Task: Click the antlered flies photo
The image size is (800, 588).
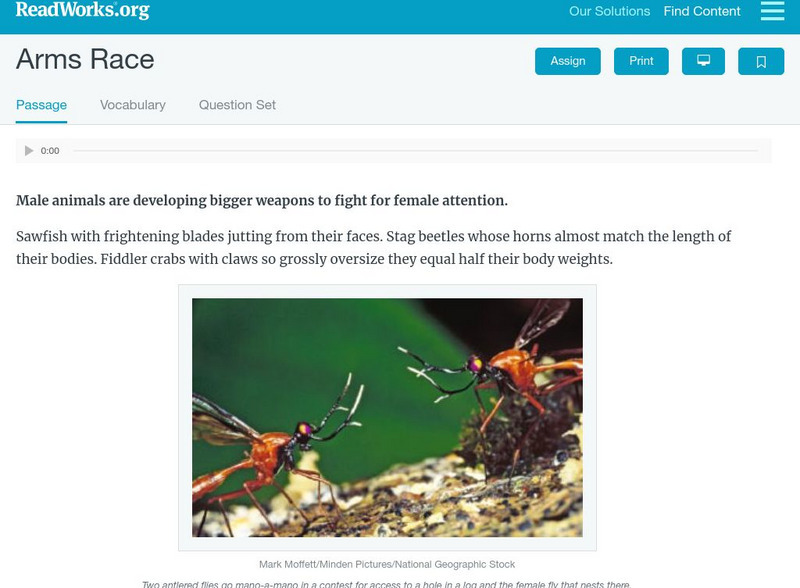Action: point(387,418)
